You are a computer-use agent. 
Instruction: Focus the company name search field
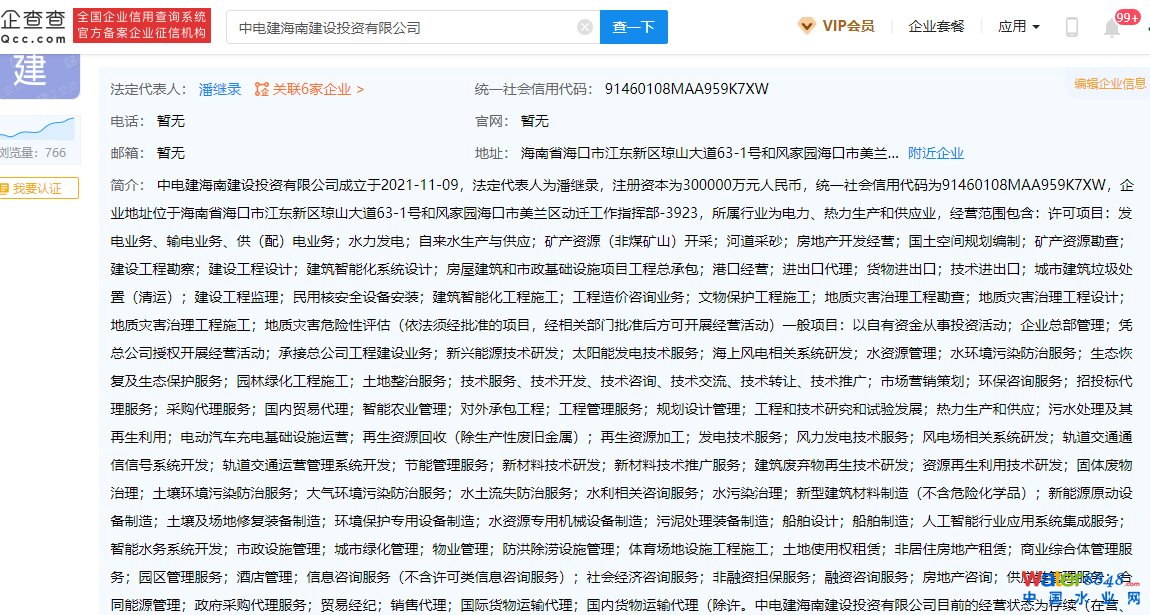pyautogui.click(x=400, y=27)
